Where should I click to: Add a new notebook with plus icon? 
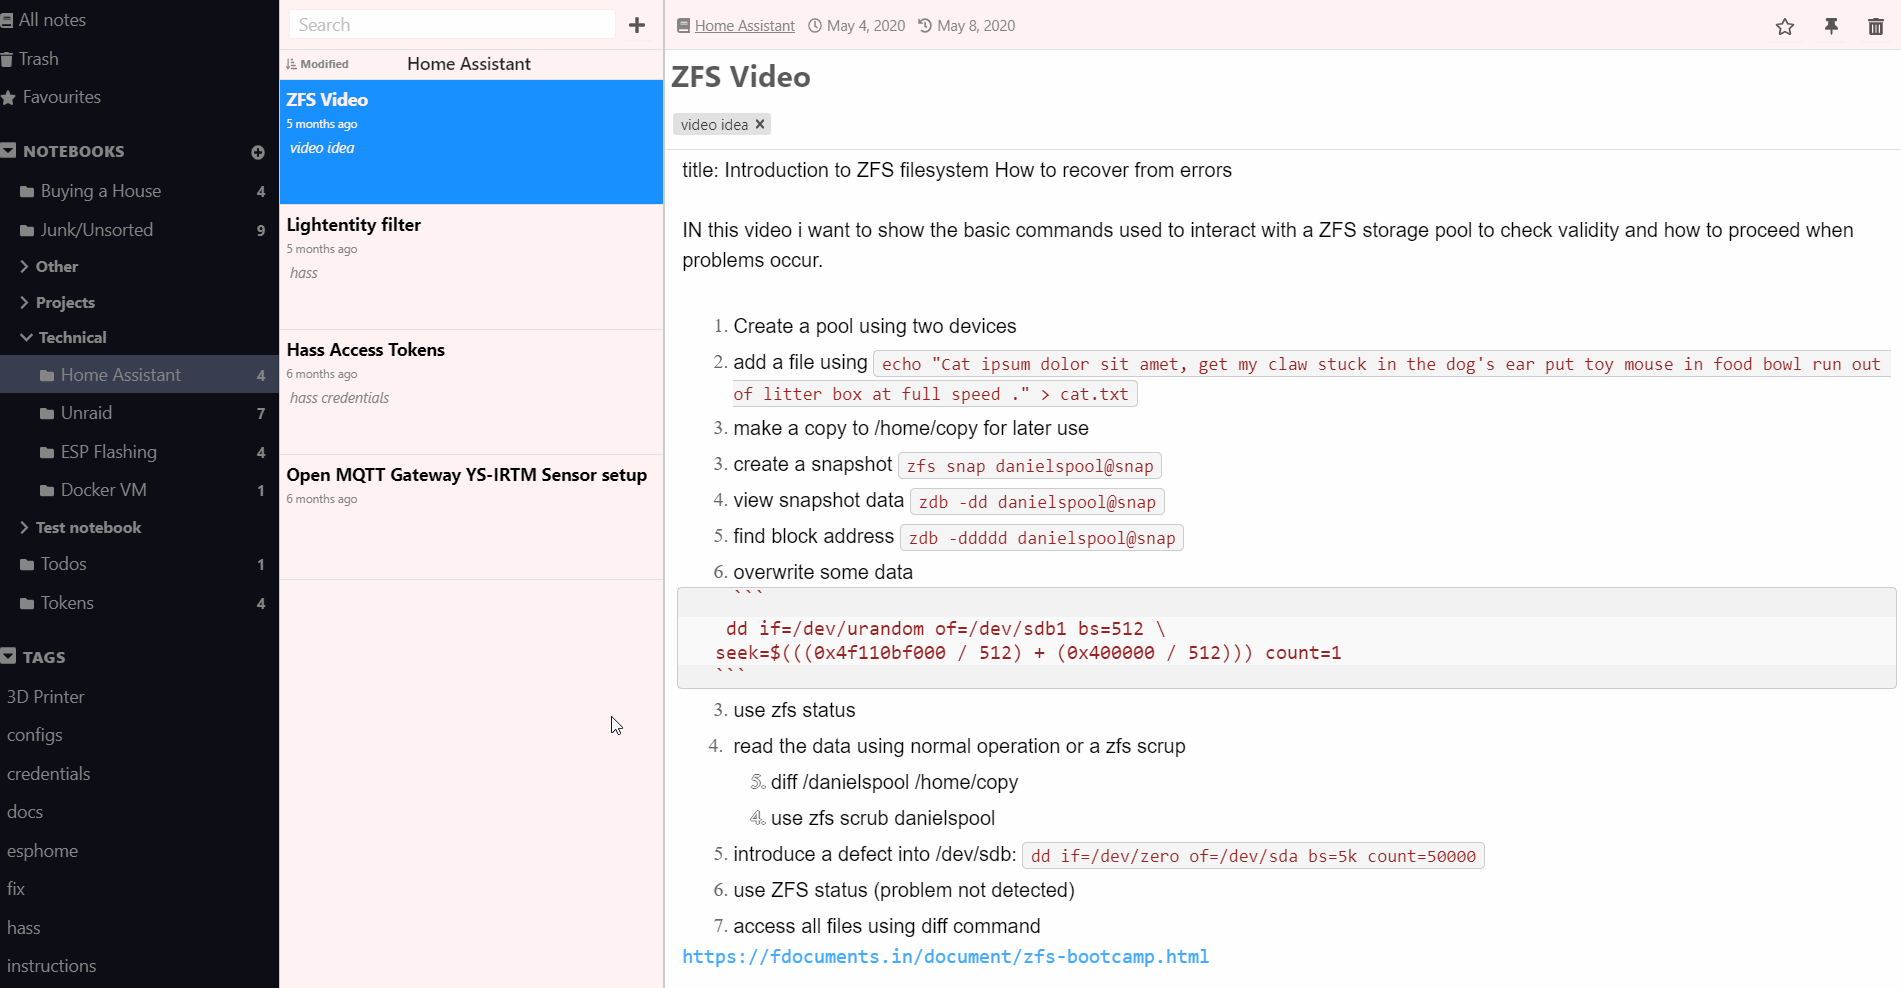tap(258, 152)
